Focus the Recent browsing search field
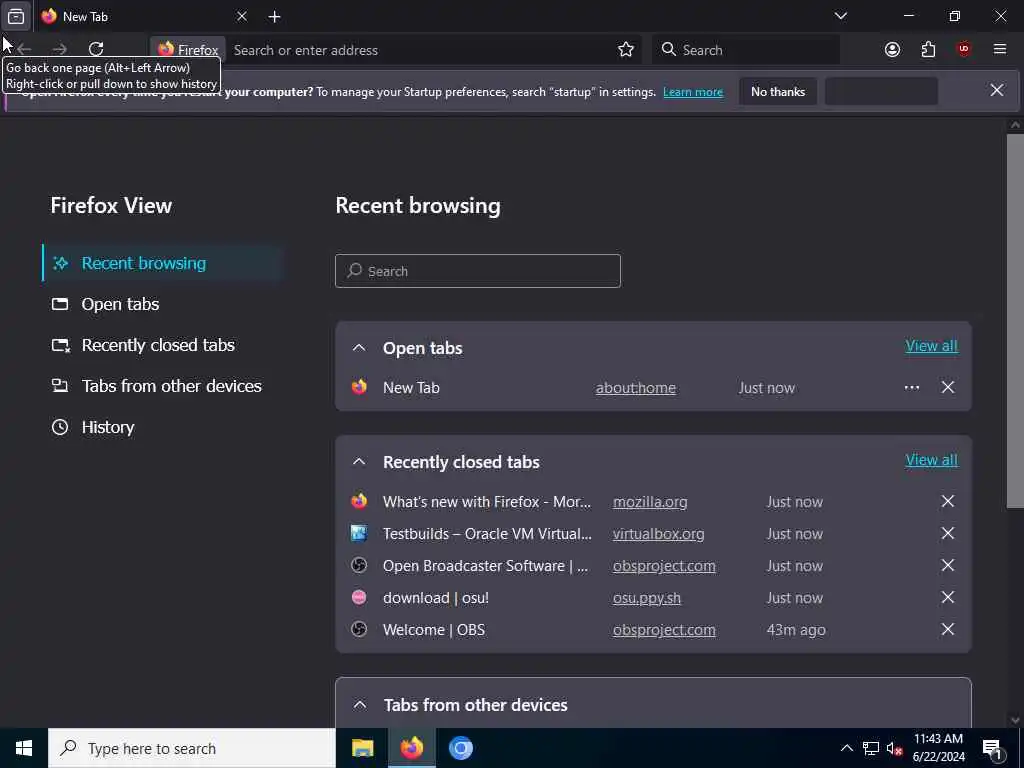This screenshot has width=1024, height=768. coord(477,271)
